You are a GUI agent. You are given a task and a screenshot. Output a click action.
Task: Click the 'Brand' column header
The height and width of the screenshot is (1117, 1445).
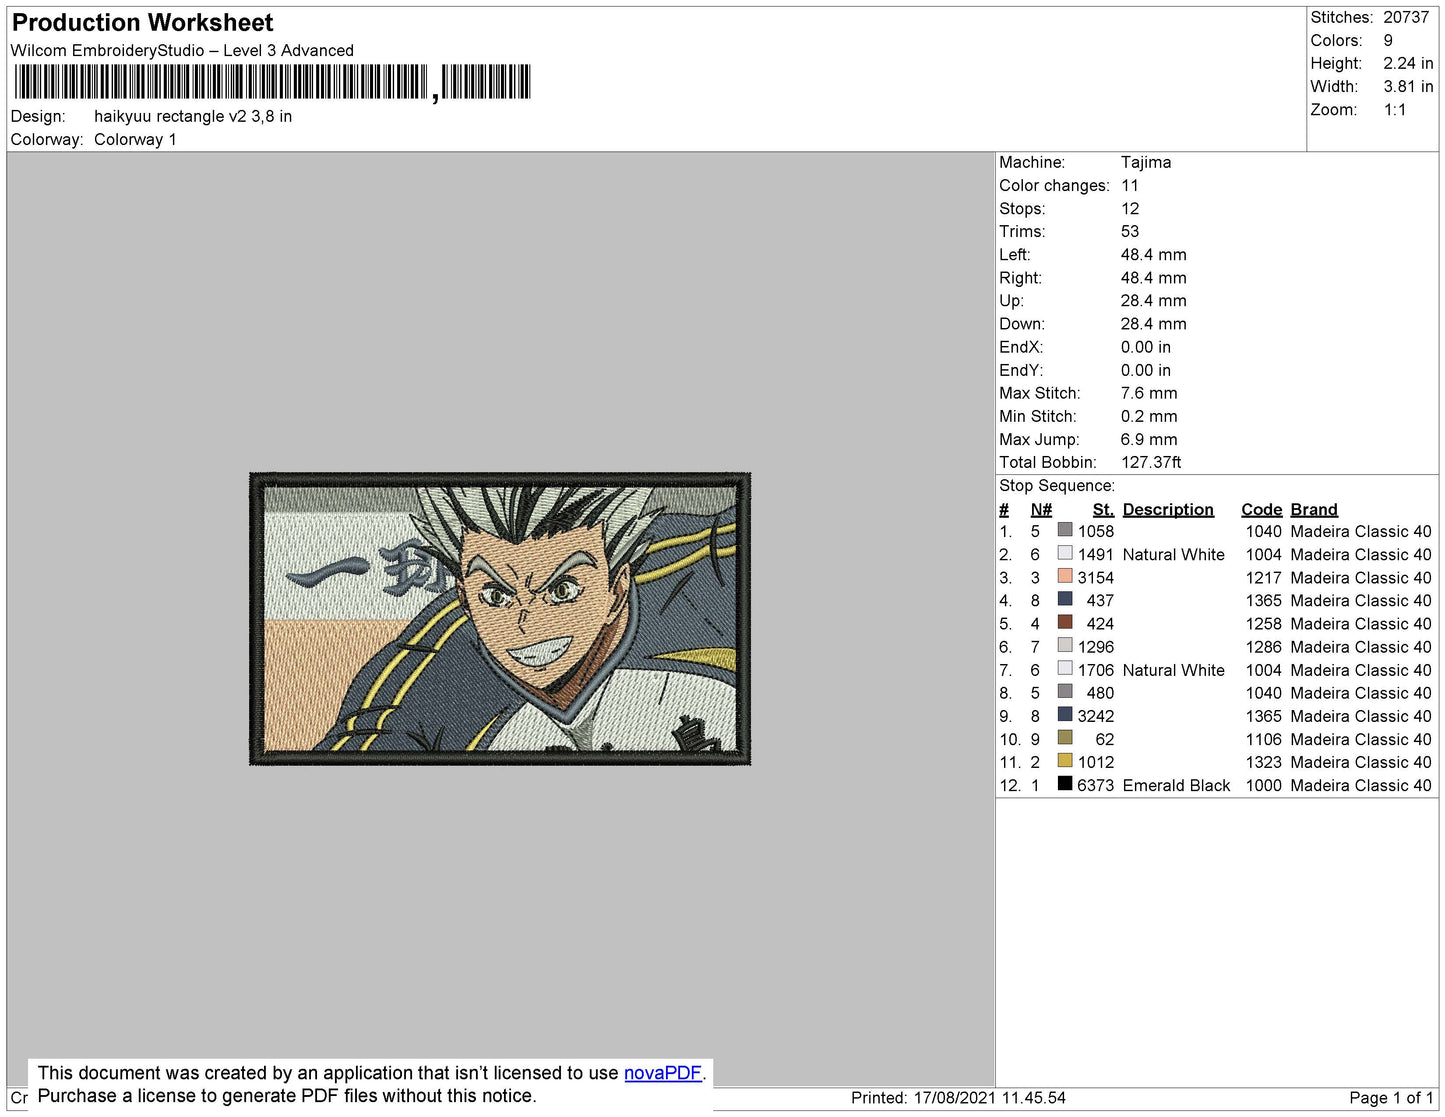coord(1314,509)
